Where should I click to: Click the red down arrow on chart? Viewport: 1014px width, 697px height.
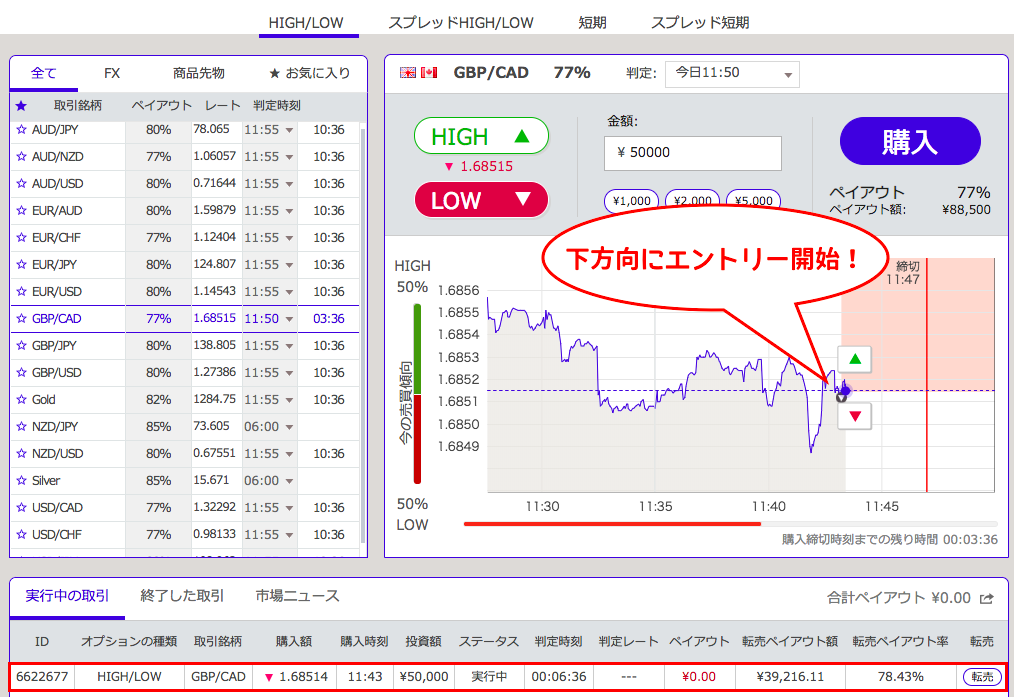(853, 415)
